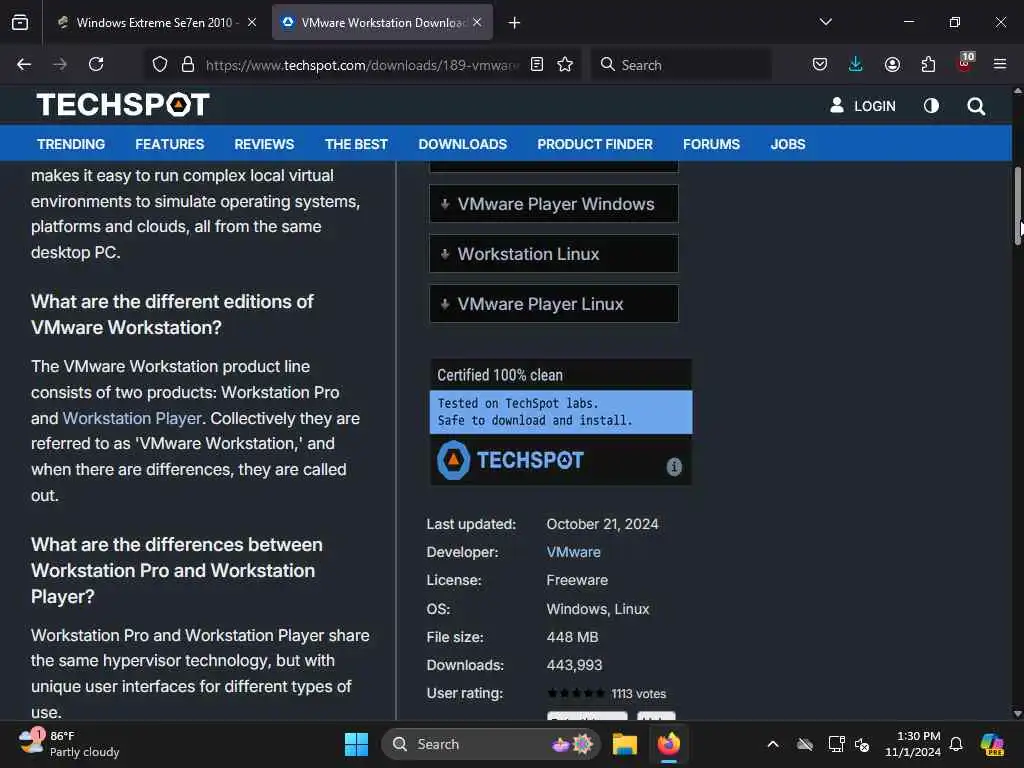The width and height of the screenshot is (1024, 768).
Task: Open extensions puzzle icon
Action: click(928, 64)
